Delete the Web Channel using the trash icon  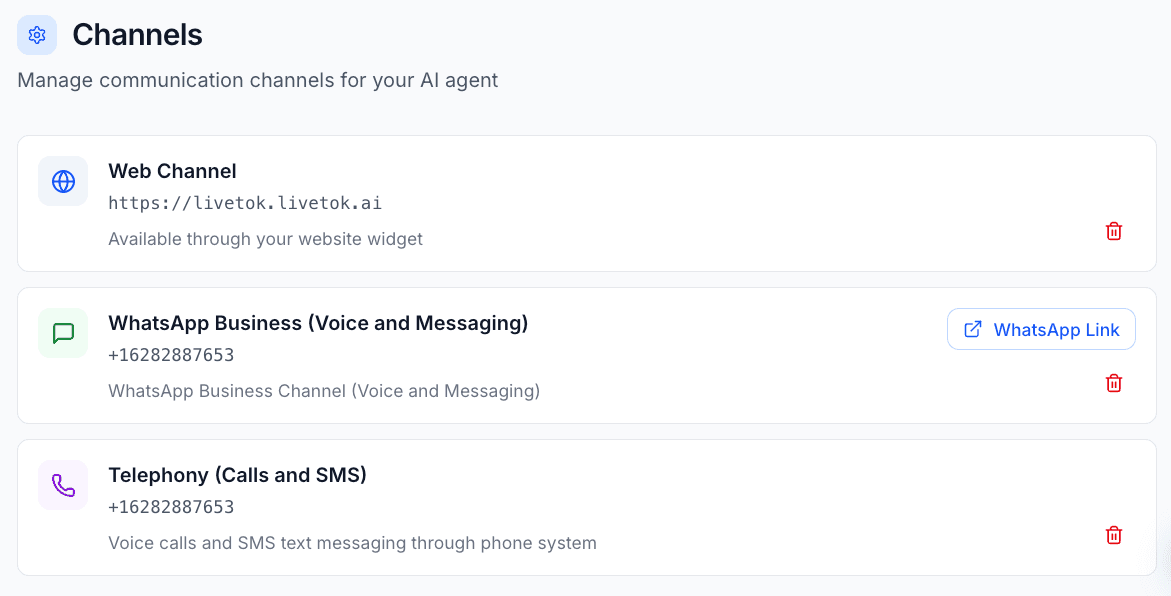1113,231
